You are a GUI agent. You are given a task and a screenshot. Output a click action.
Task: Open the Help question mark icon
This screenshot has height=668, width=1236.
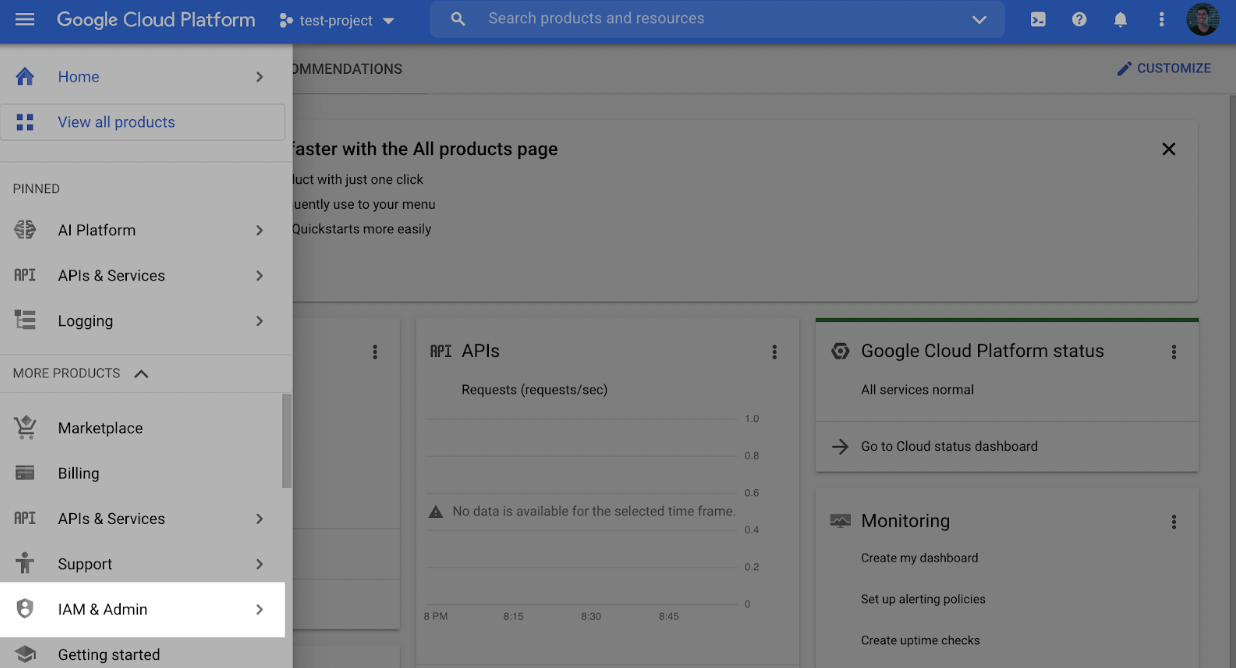(1079, 19)
